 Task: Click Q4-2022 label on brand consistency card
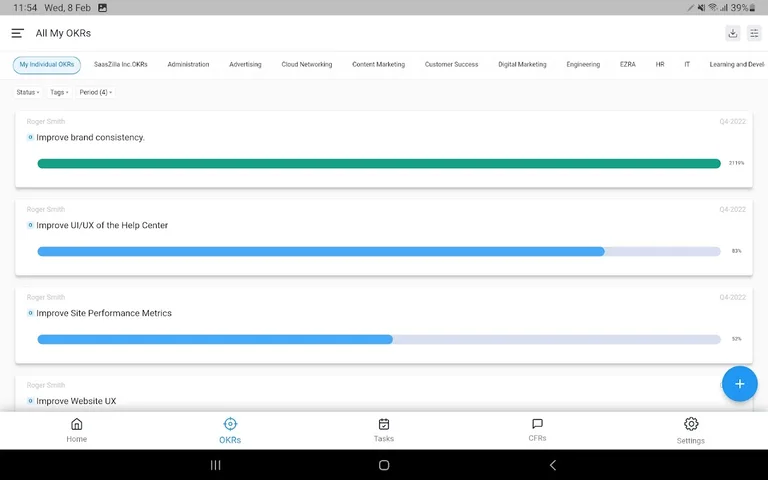732,121
